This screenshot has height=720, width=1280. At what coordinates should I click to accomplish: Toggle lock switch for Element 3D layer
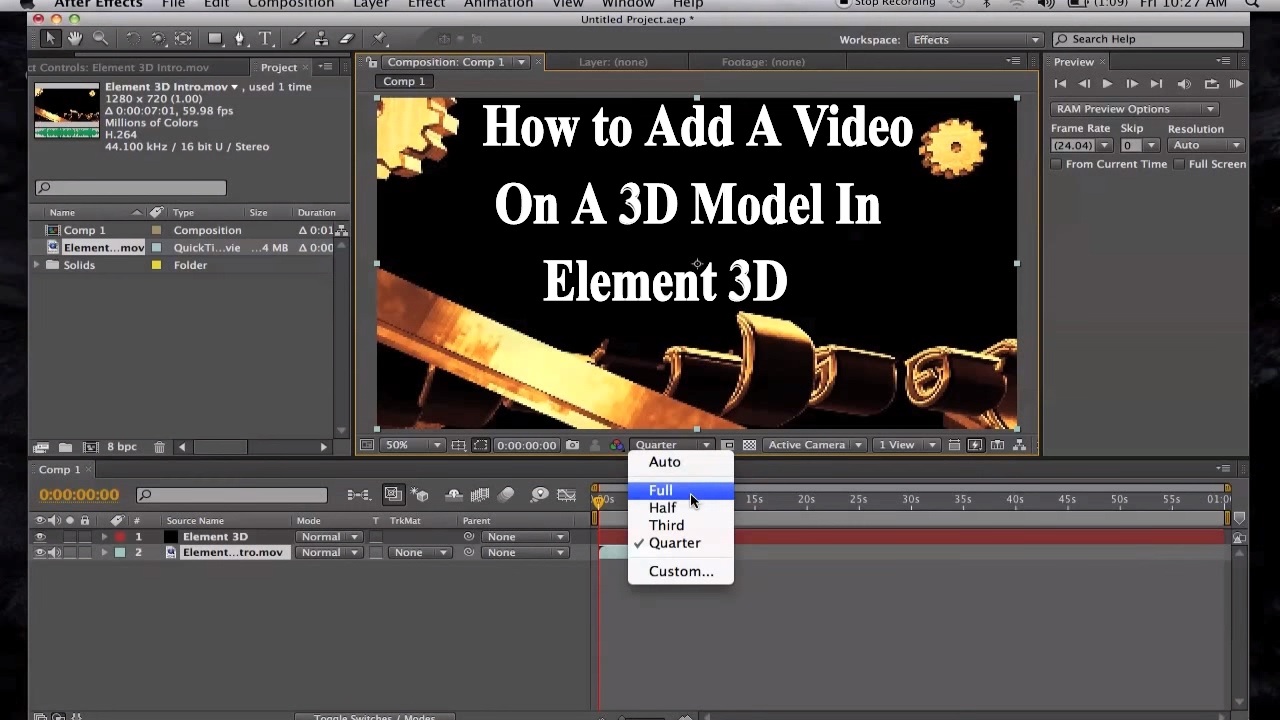click(85, 537)
